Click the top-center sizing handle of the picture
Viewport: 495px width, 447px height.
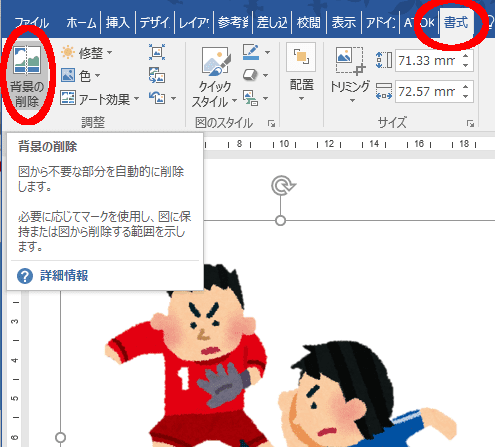point(281,220)
